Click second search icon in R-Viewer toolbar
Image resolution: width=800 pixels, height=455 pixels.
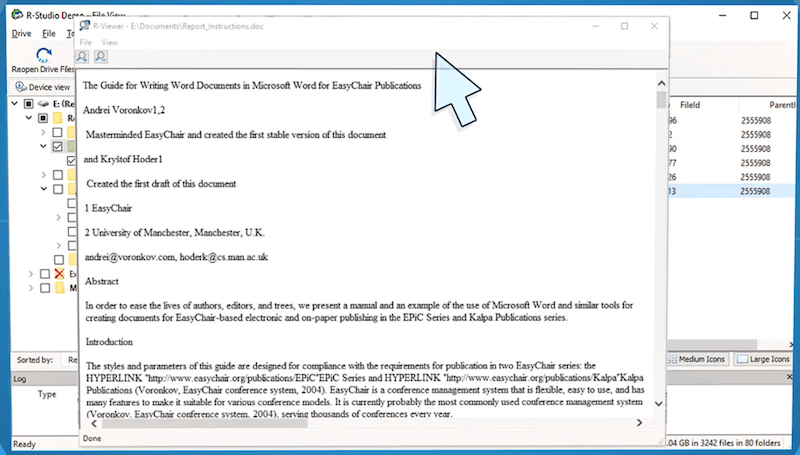[101, 57]
